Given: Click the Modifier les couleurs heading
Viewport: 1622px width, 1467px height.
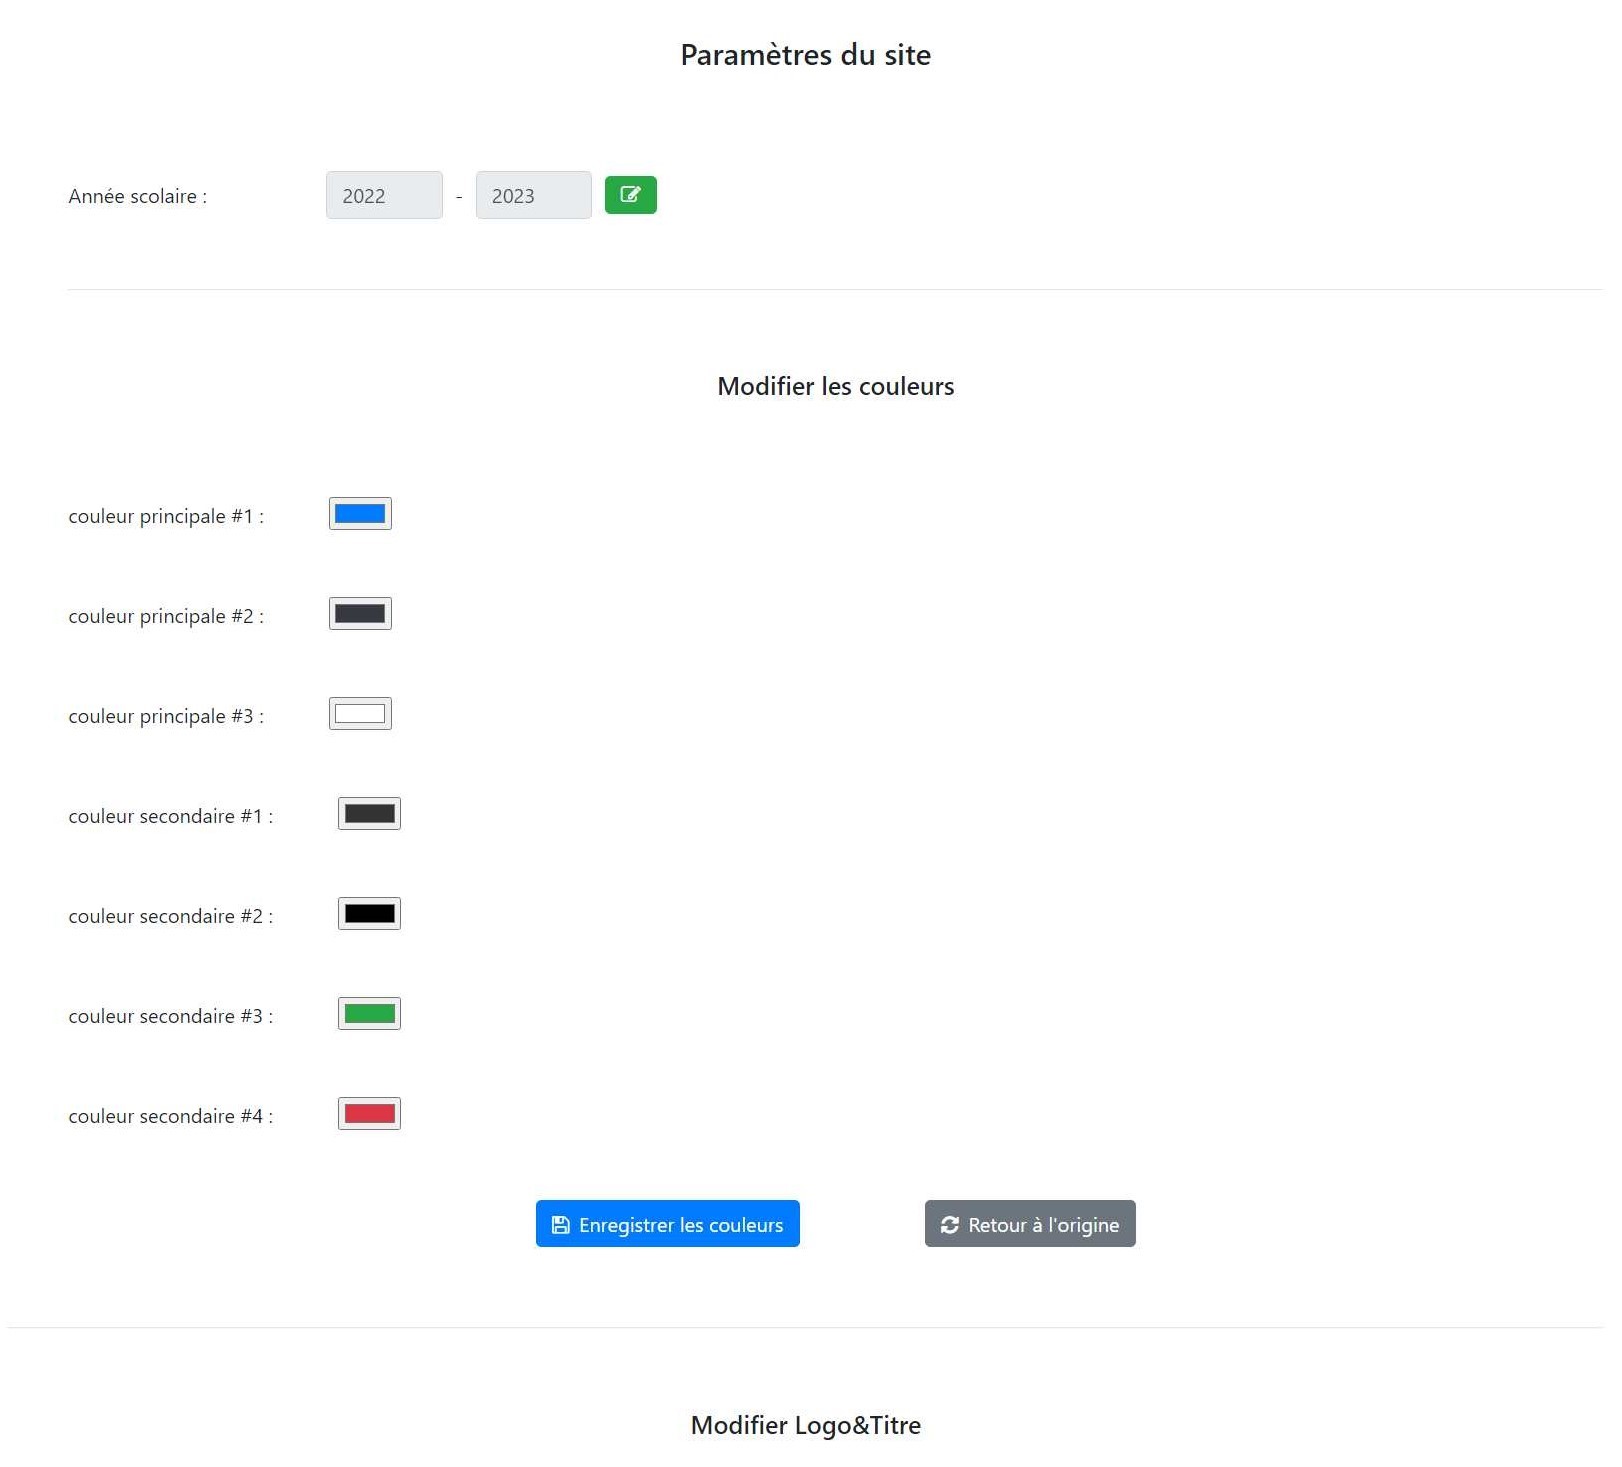Looking at the screenshot, I should (x=835, y=387).
